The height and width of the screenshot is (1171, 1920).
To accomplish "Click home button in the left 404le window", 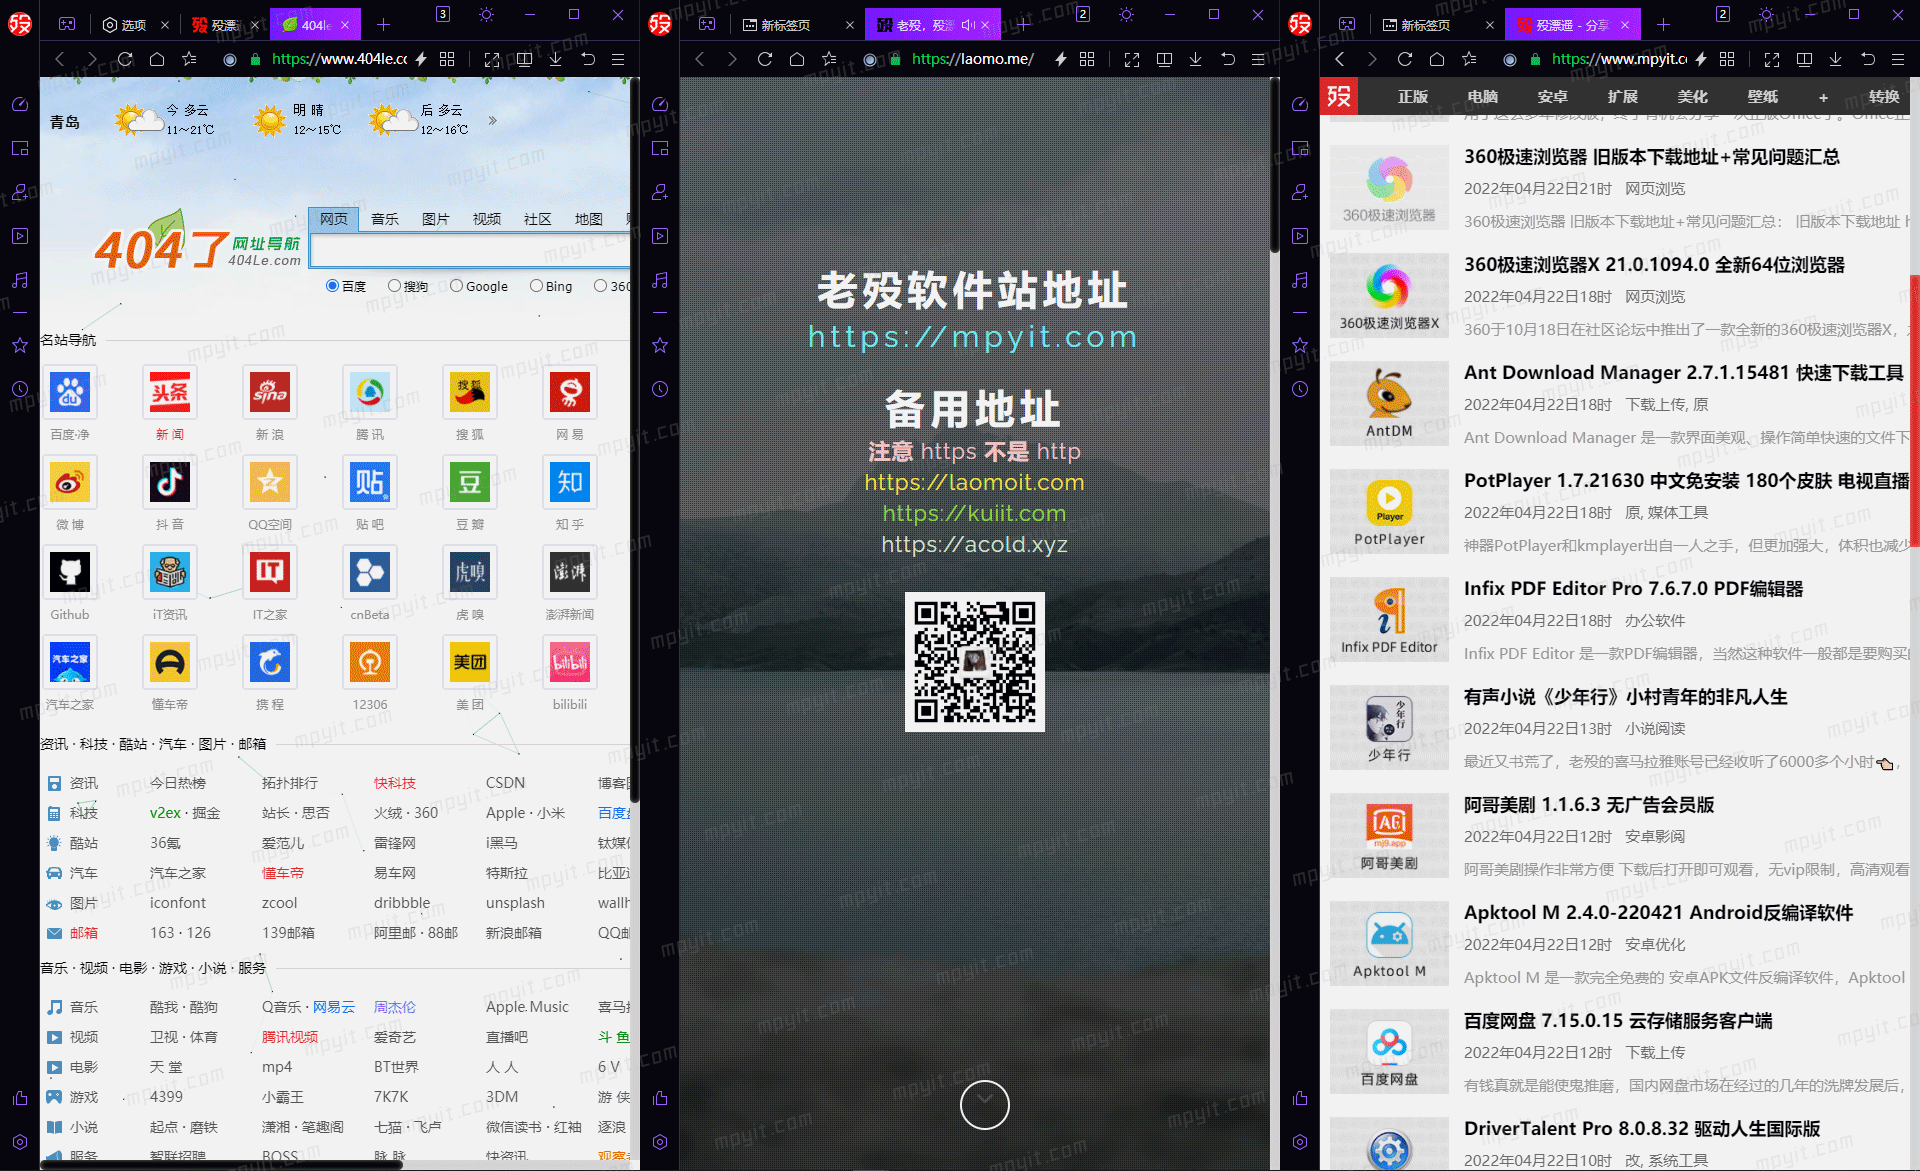I will click(157, 59).
